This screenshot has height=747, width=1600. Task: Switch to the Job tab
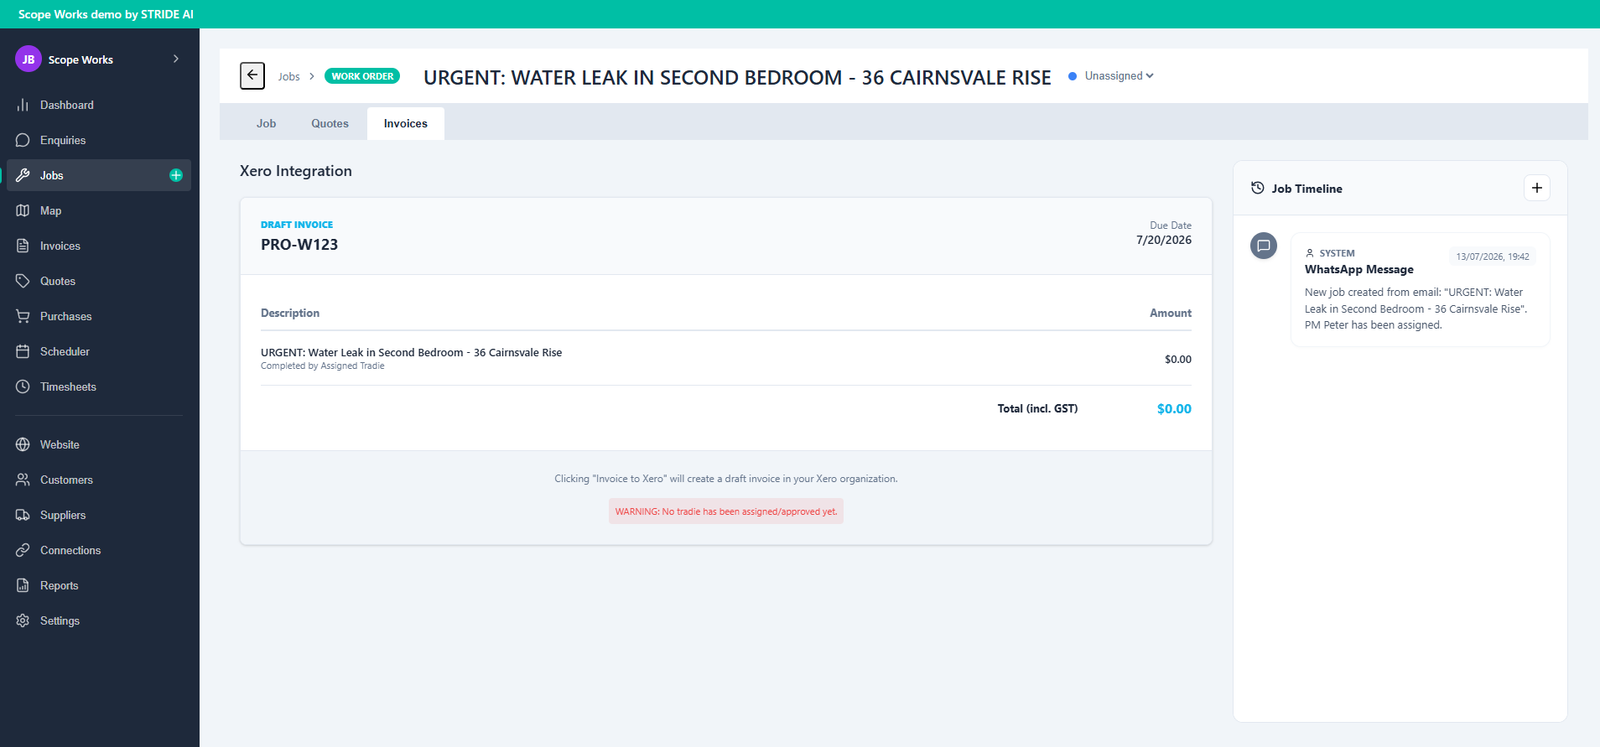point(266,124)
